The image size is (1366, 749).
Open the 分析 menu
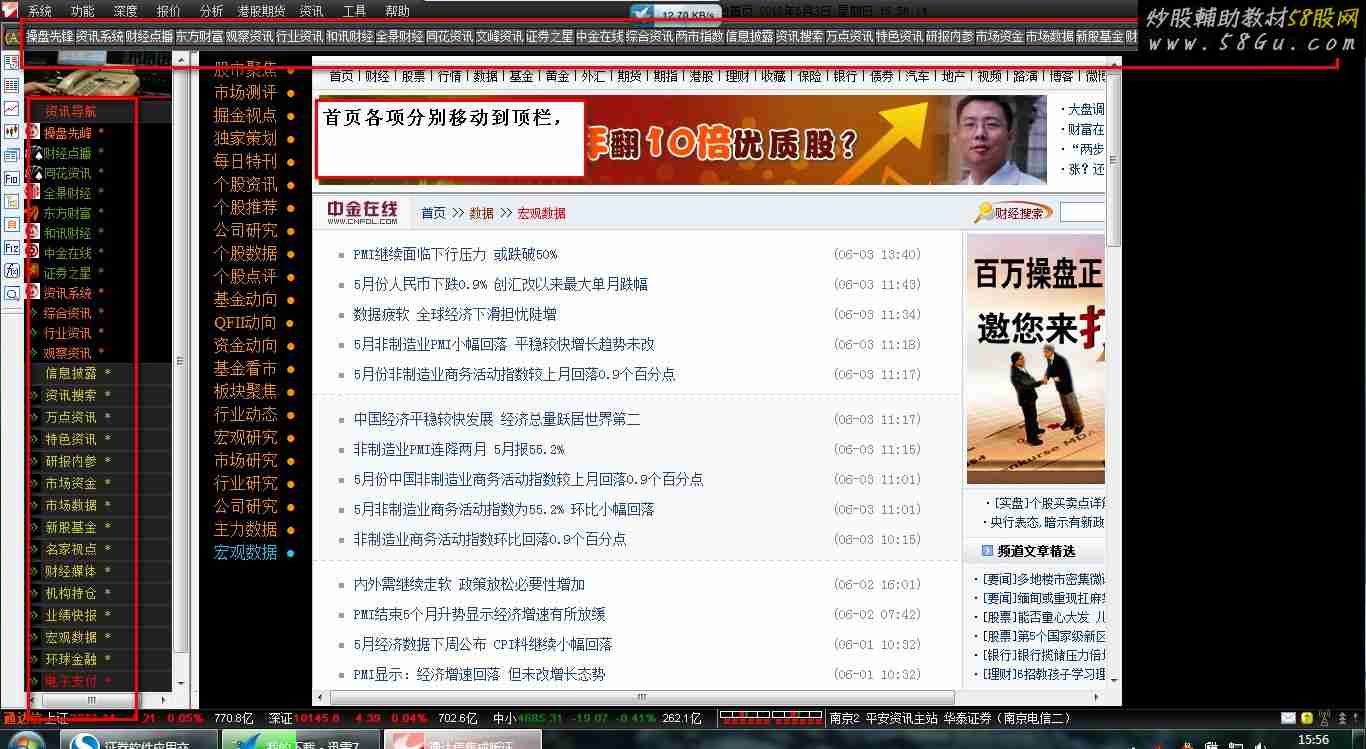[211, 11]
